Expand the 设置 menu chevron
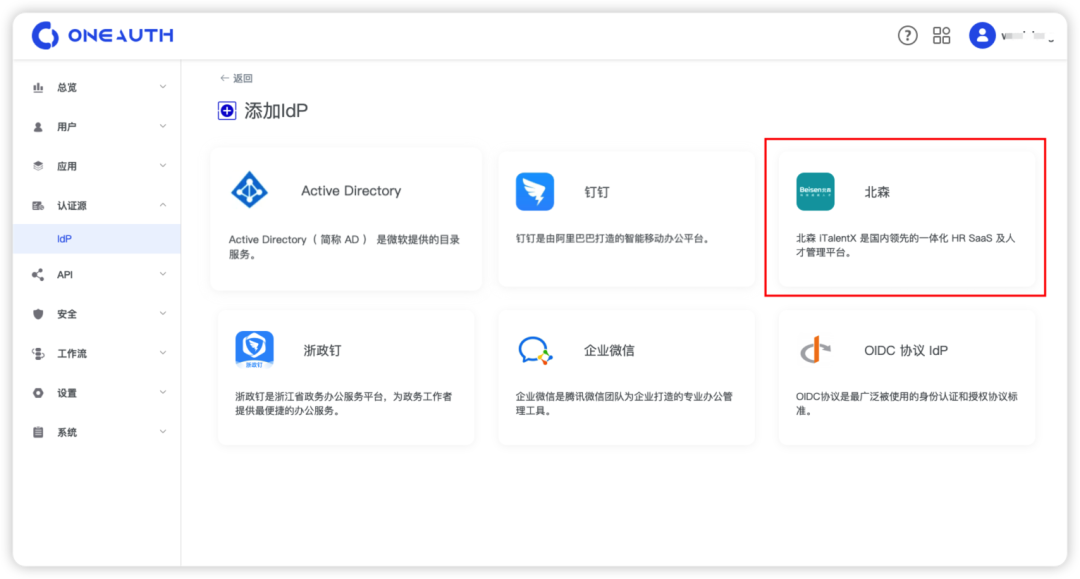The width and height of the screenshot is (1080, 579). tap(163, 392)
